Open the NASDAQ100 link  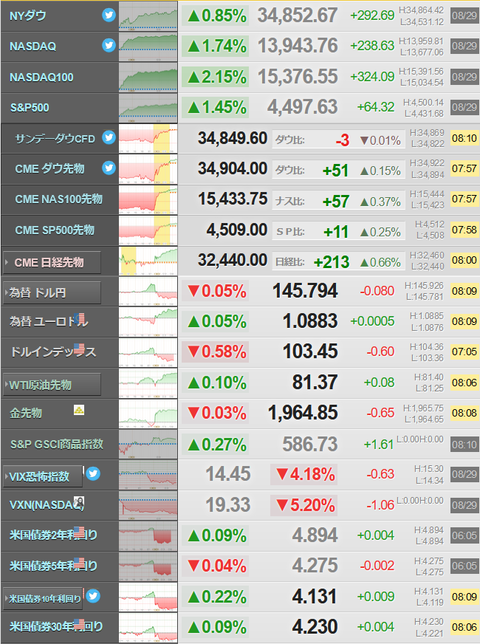coord(41,77)
